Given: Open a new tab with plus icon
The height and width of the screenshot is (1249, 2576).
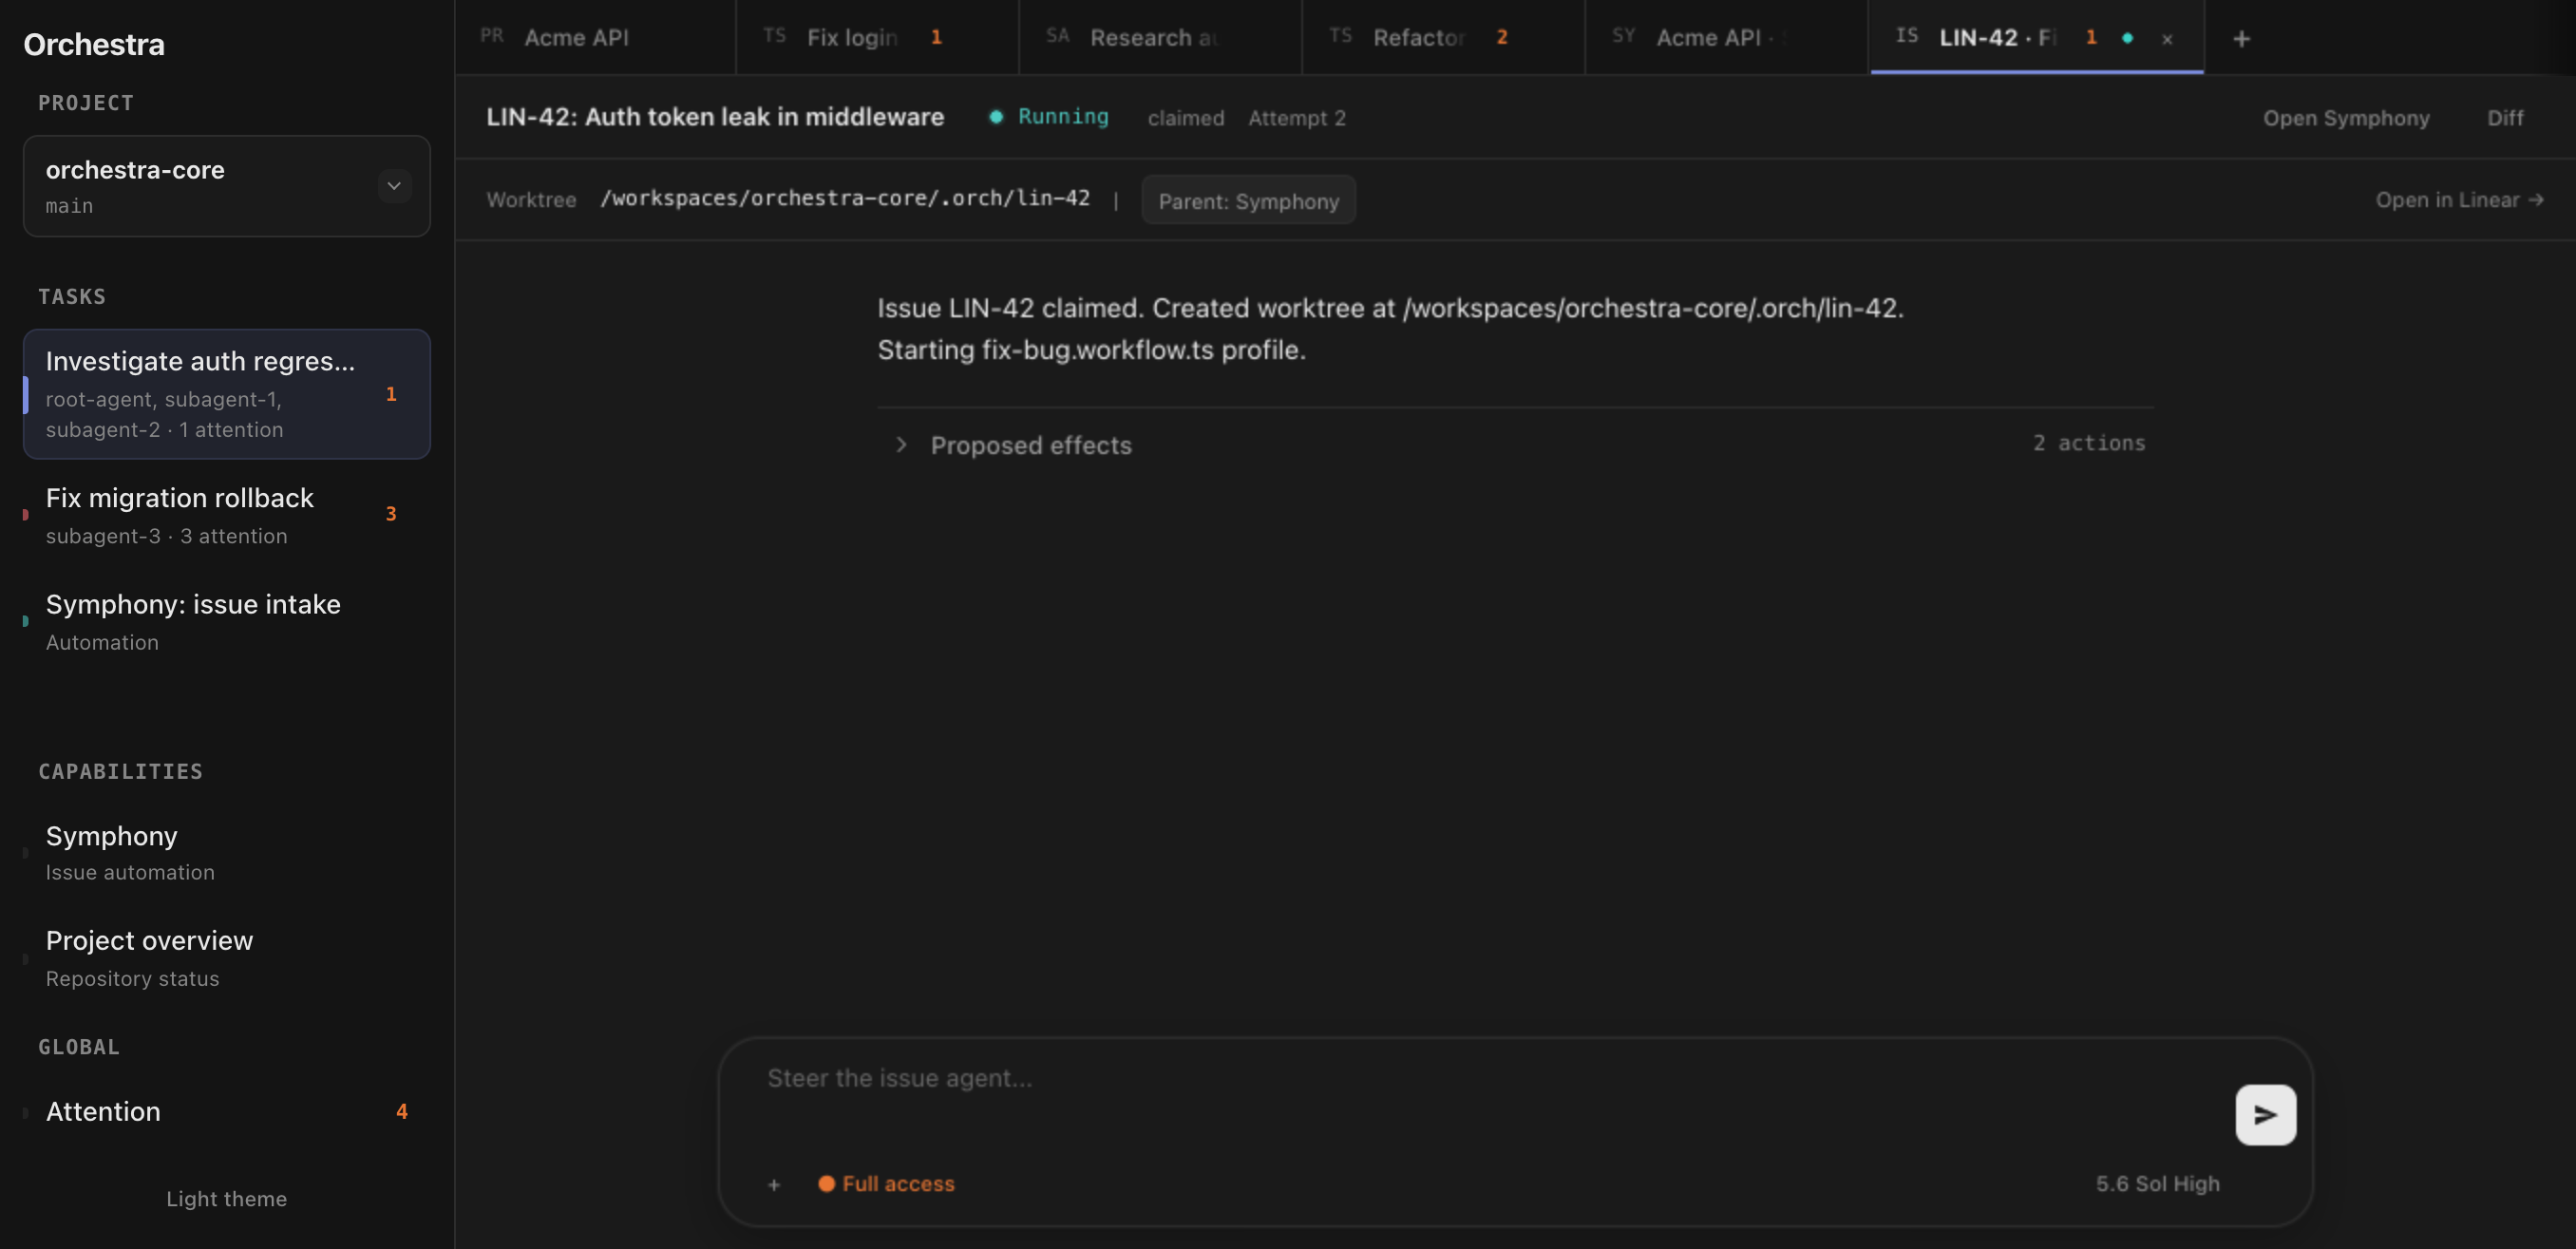Looking at the screenshot, I should tap(2241, 38).
